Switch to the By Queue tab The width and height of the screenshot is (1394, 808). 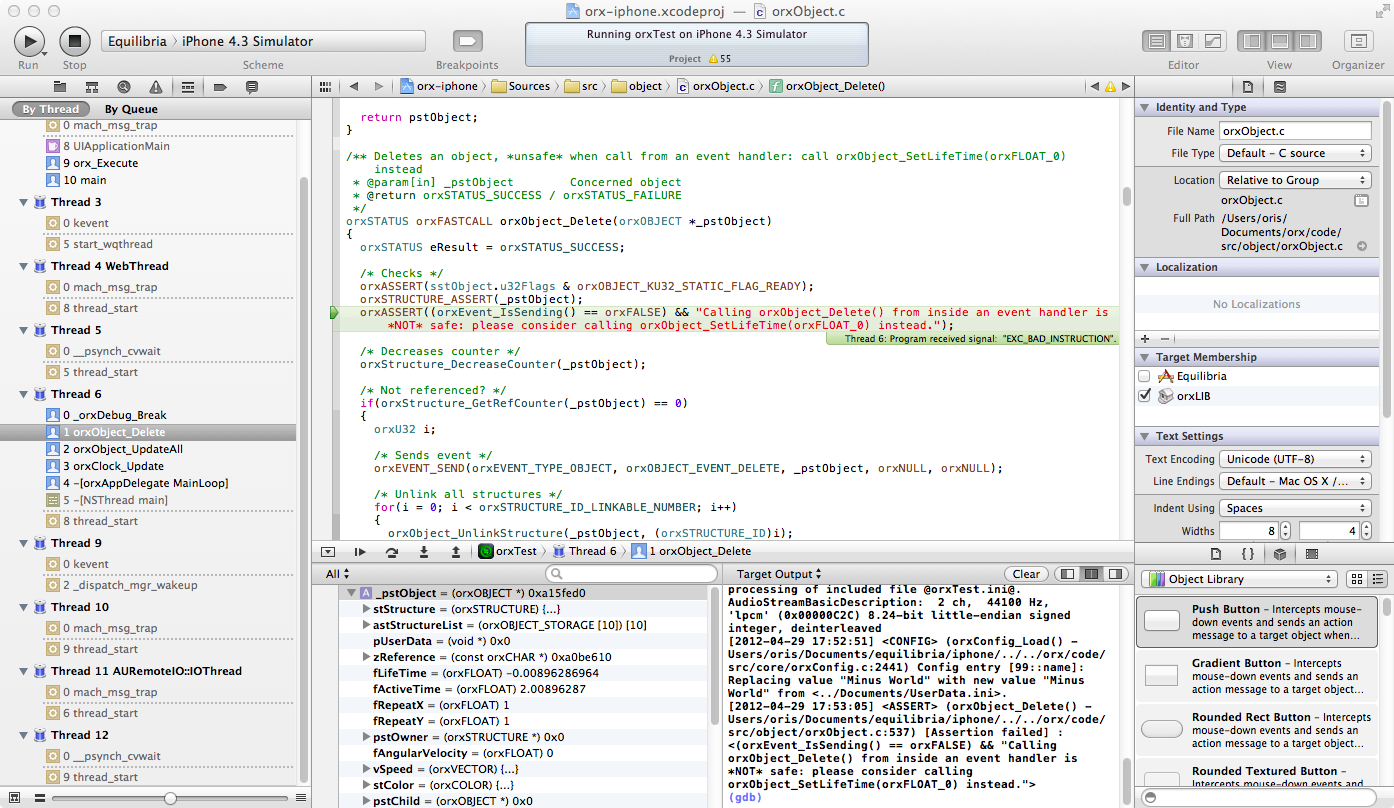[131, 109]
